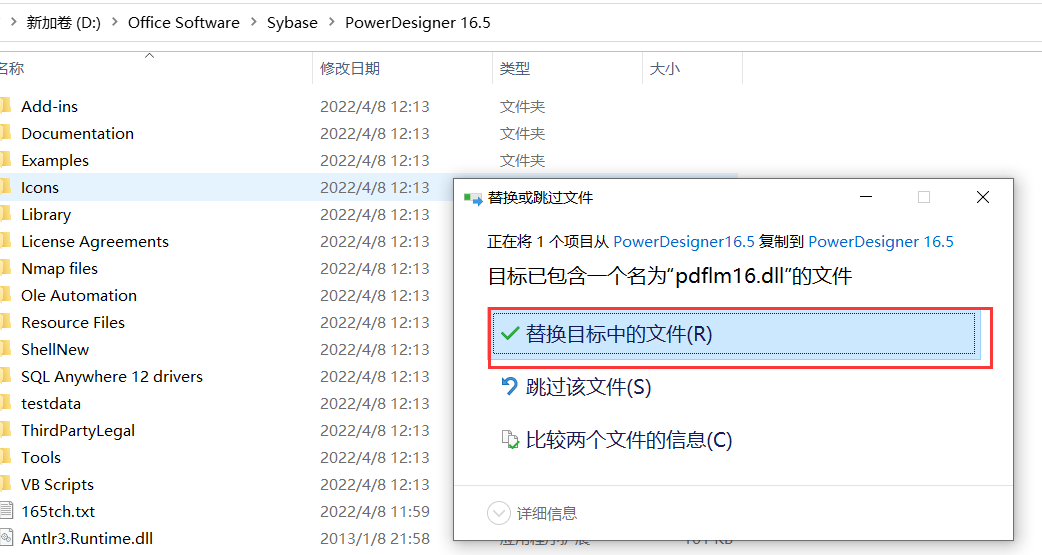Select the VB Scripts folder
This screenshot has width=1042, height=555.
coord(57,485)
